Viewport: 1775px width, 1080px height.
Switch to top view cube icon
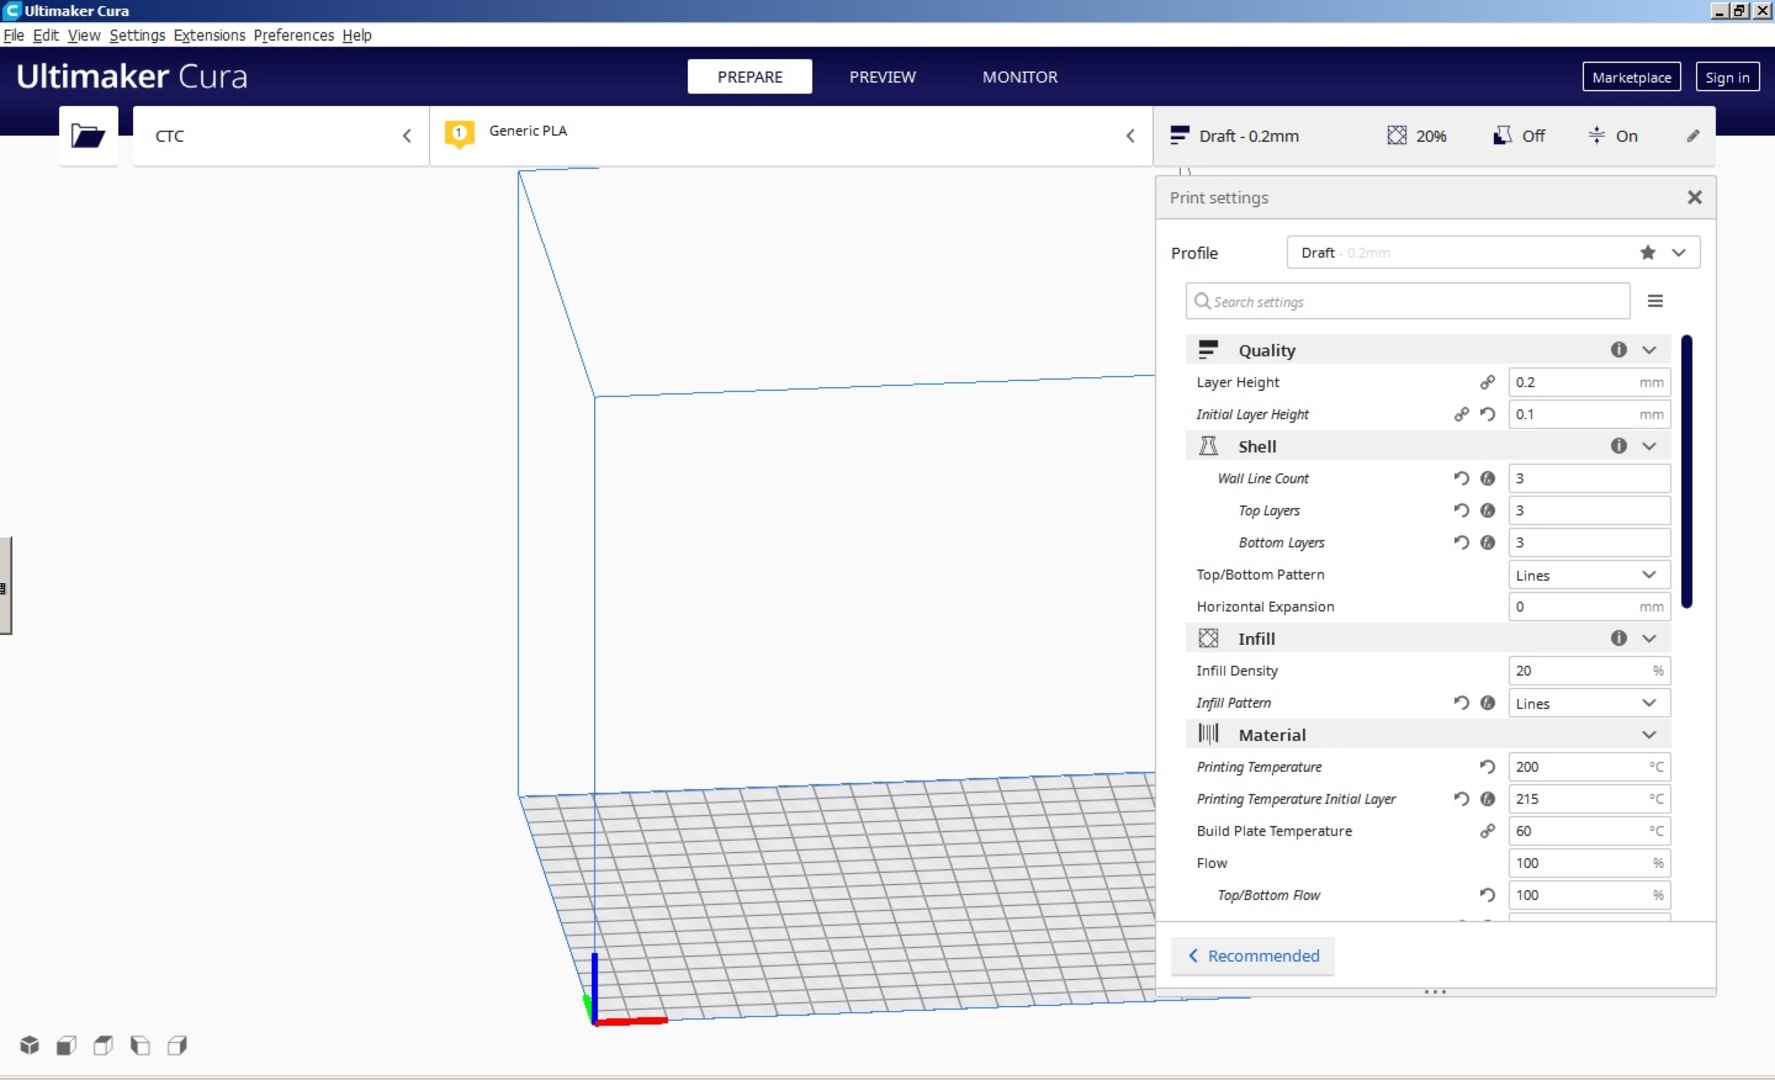point(103,1045)
